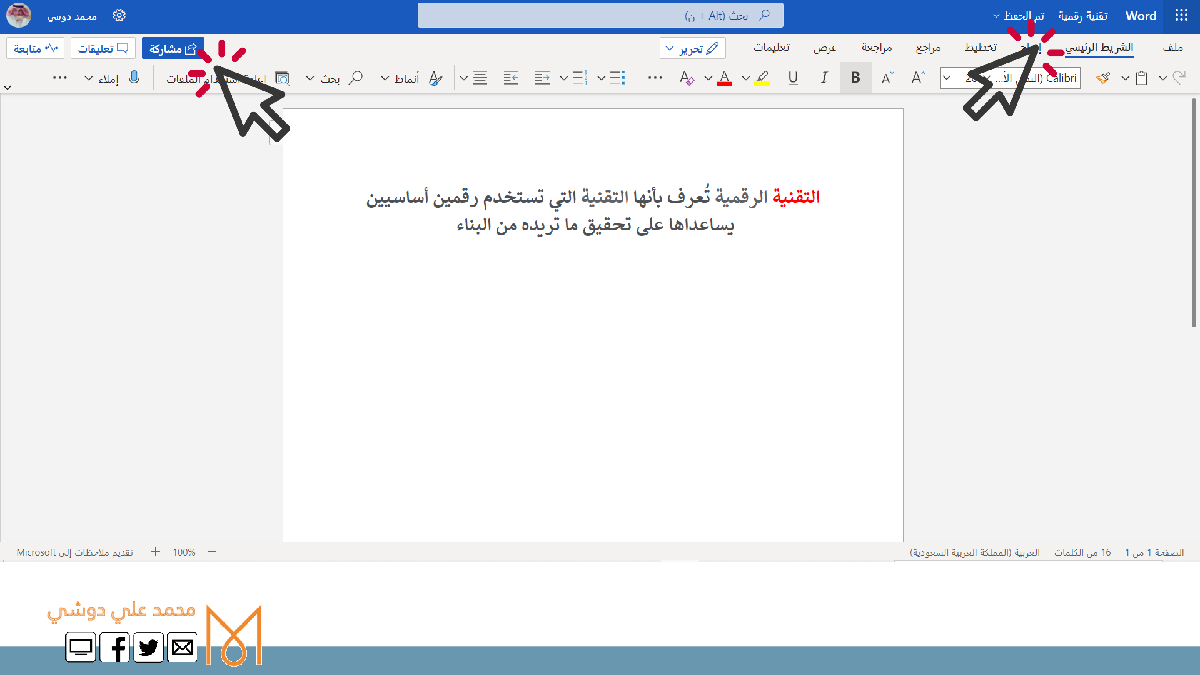Viewport: 1200px width, 675px height.
Task: Open settings gear in the title bar
Action: [119, 16]
